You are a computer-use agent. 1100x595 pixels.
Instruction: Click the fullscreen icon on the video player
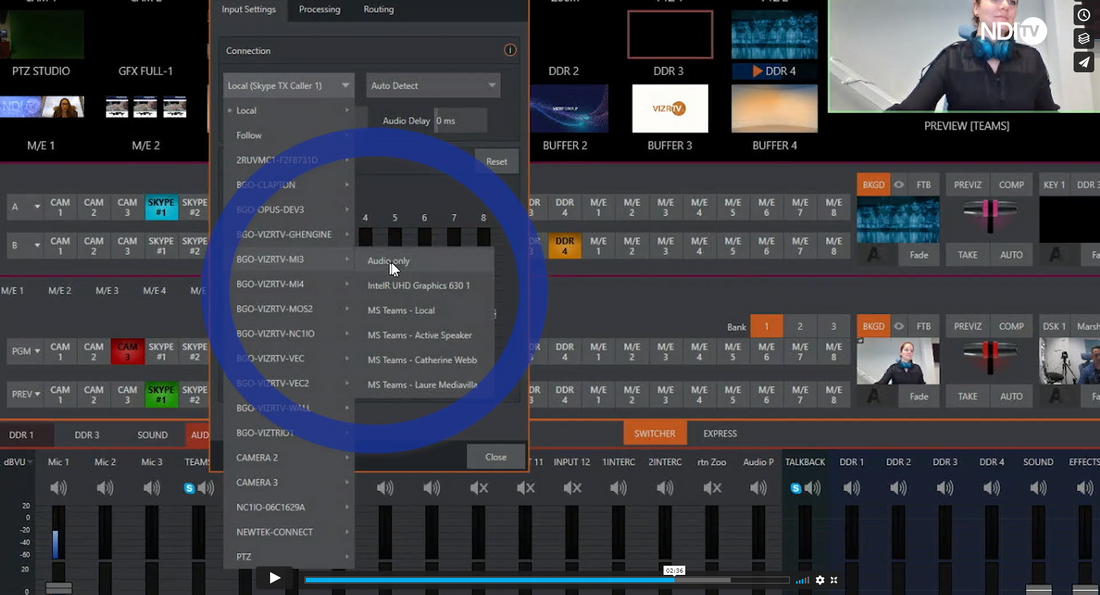point(835,579)
